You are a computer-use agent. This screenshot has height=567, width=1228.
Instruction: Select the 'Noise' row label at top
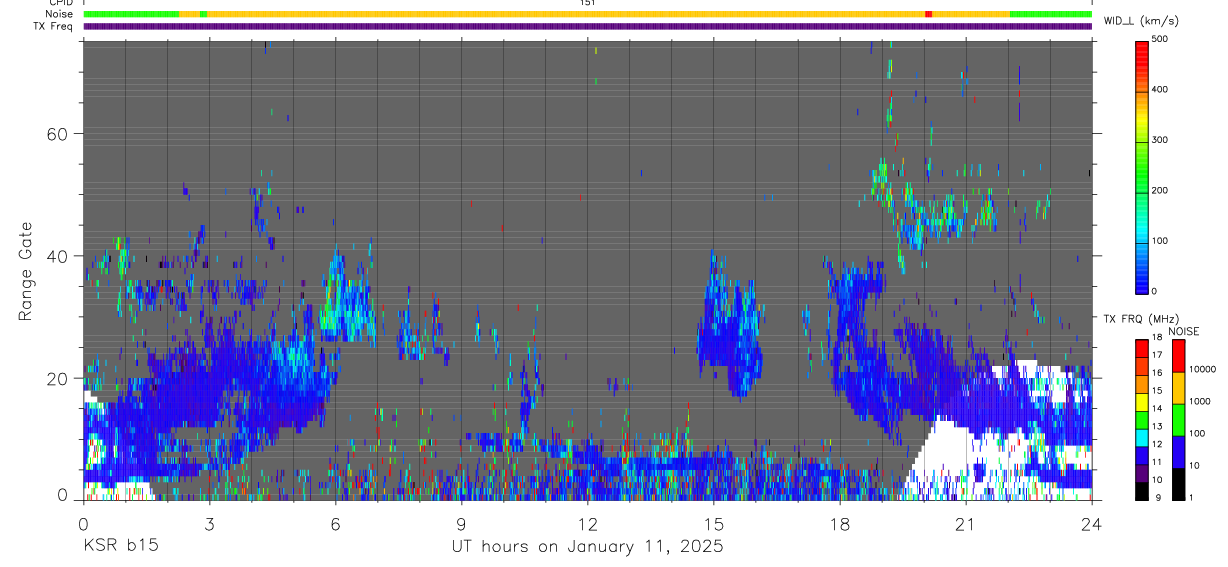(x=59, y=14)
